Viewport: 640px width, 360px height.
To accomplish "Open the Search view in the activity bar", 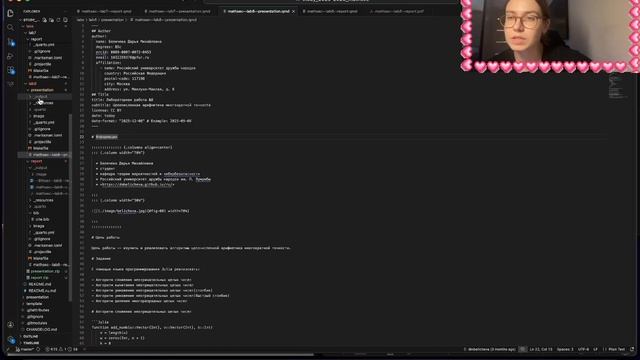I will click(x=10, y=27).
